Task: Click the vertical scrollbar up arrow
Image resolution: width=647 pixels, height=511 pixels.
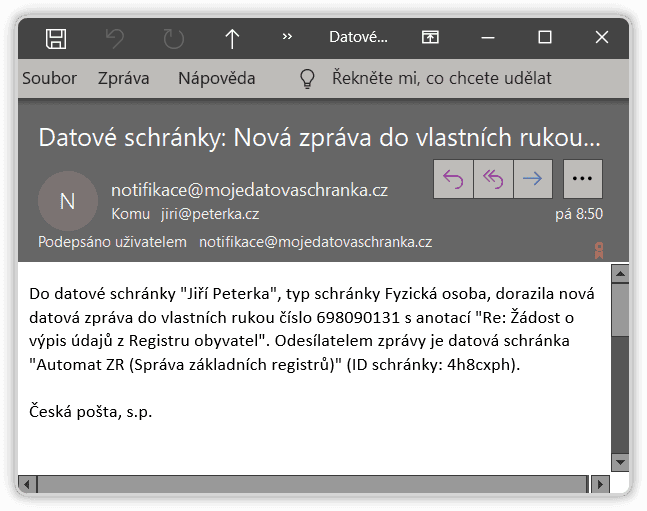Action: pos(620,274)
